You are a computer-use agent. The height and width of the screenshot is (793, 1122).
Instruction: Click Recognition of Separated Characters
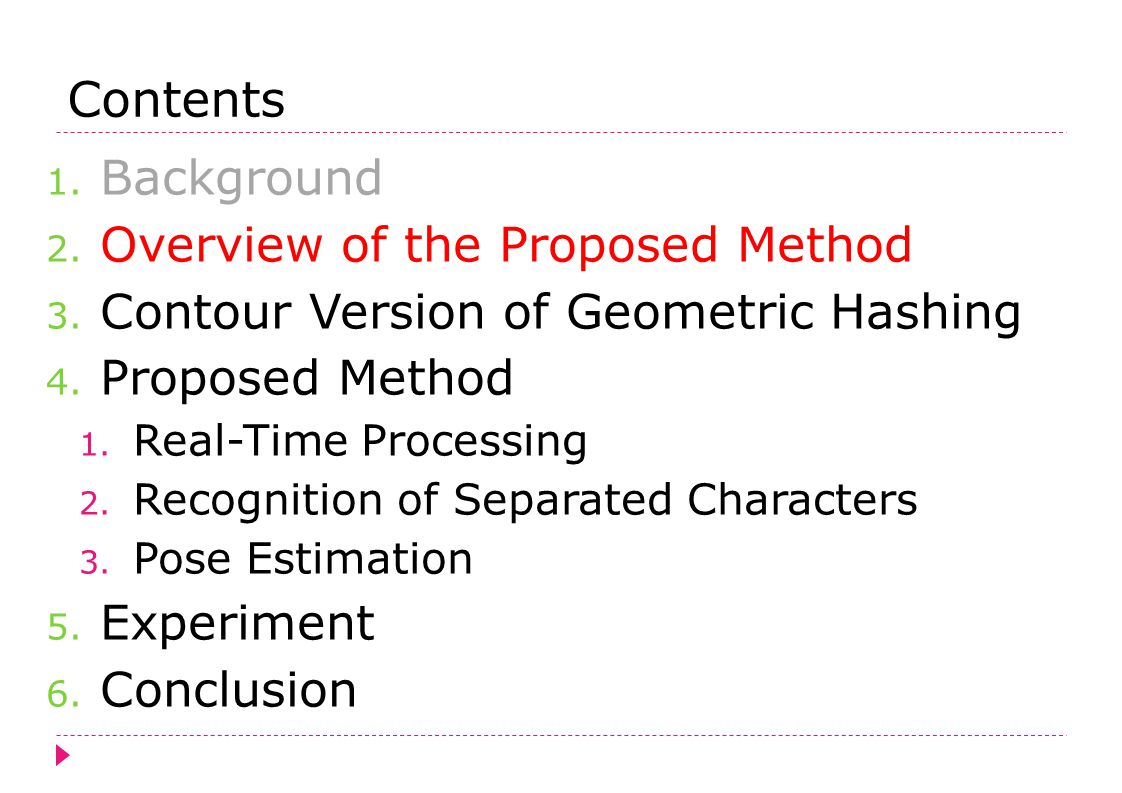click(x=525, y=500)
